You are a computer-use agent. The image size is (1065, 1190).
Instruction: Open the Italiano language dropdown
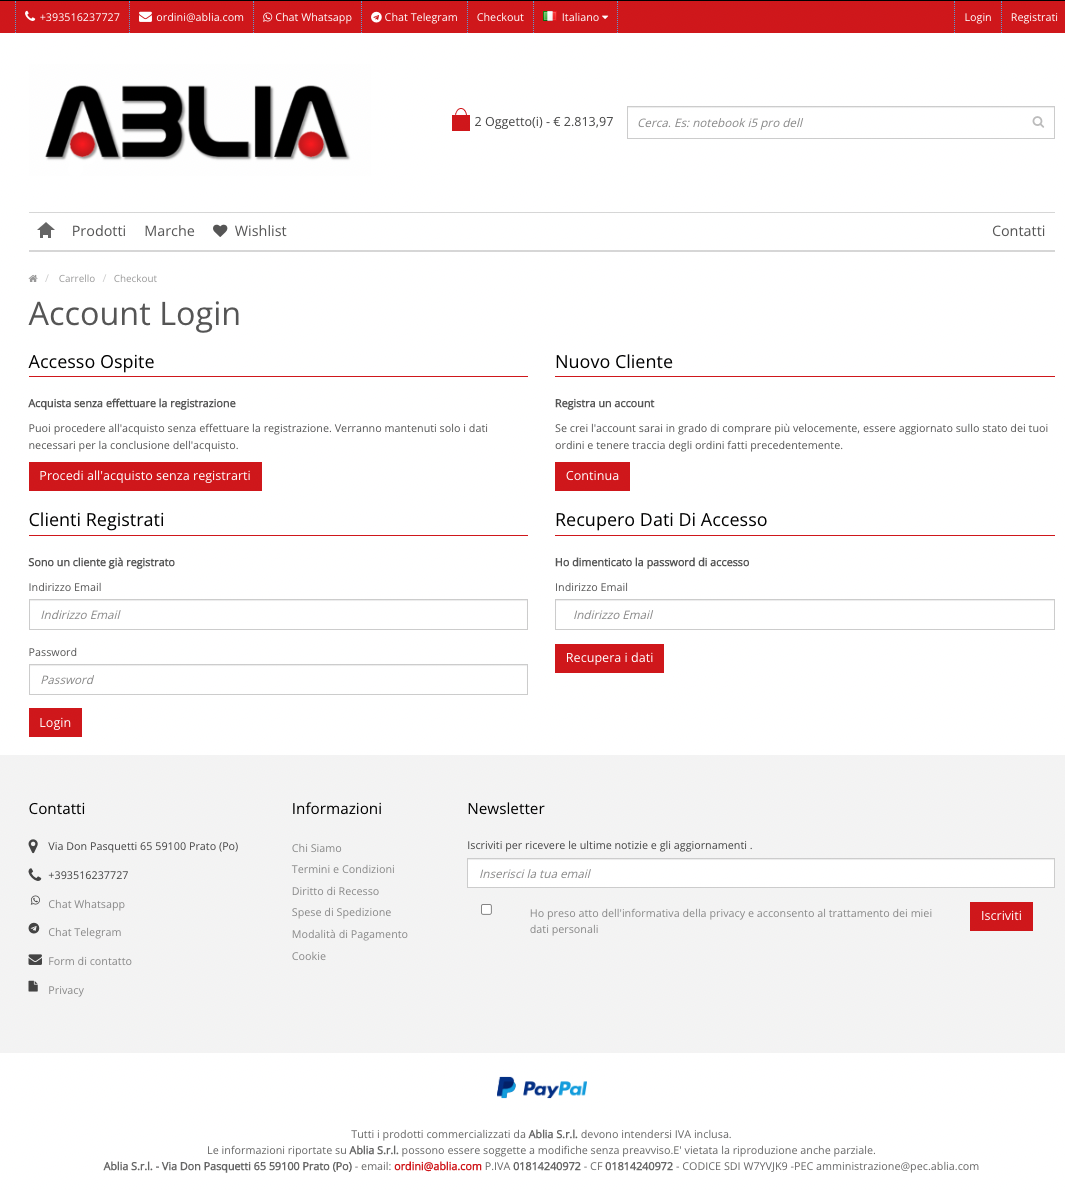pyautogui.click(x=576, y=17)
